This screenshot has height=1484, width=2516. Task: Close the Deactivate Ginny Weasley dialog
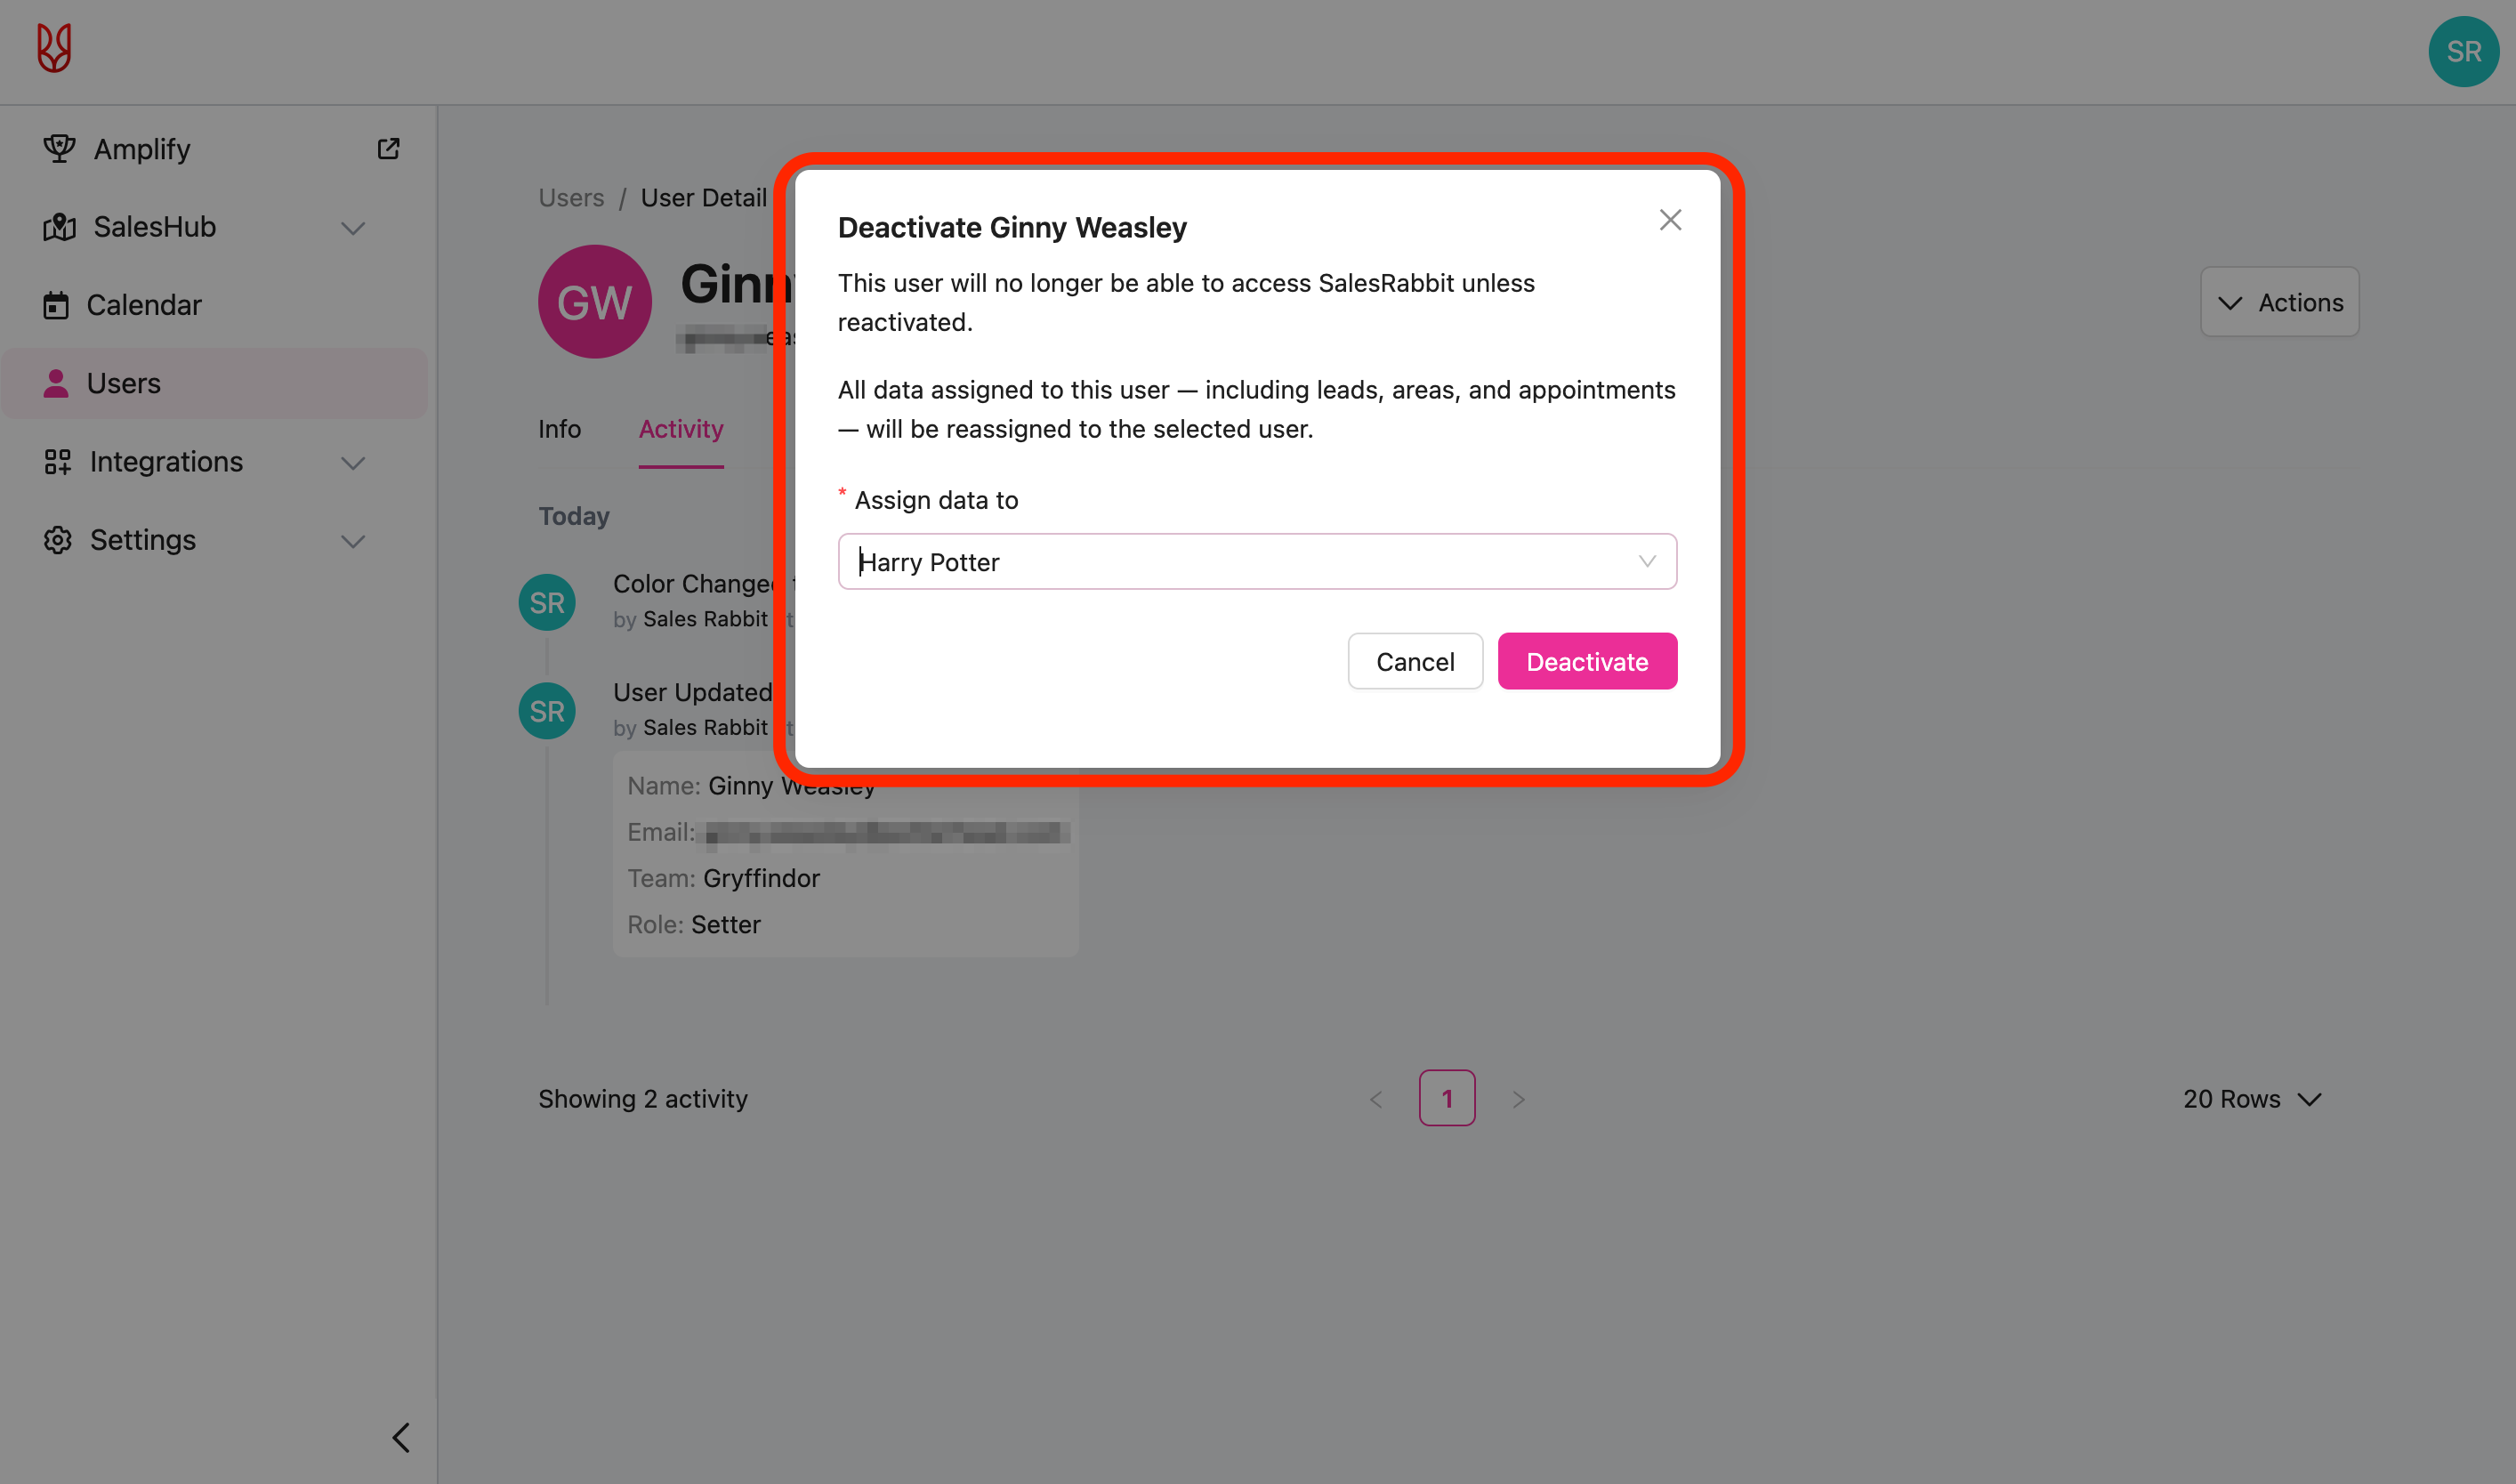pos(1670,220)
